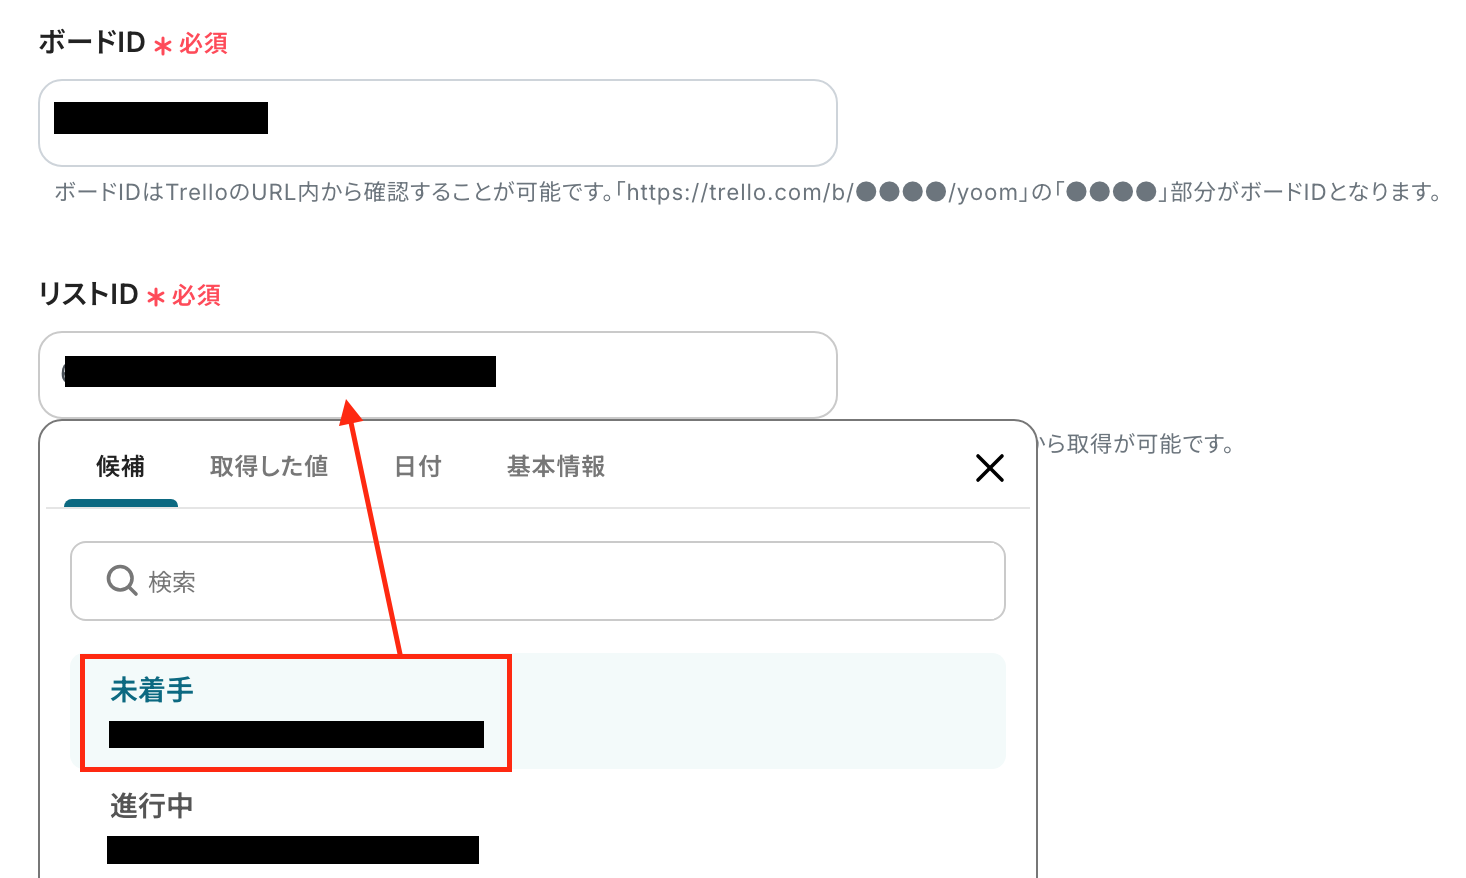Switch to the 候補 tab
The width and height of the screenshot is (1466, 878).
click(x=121, y=467)
